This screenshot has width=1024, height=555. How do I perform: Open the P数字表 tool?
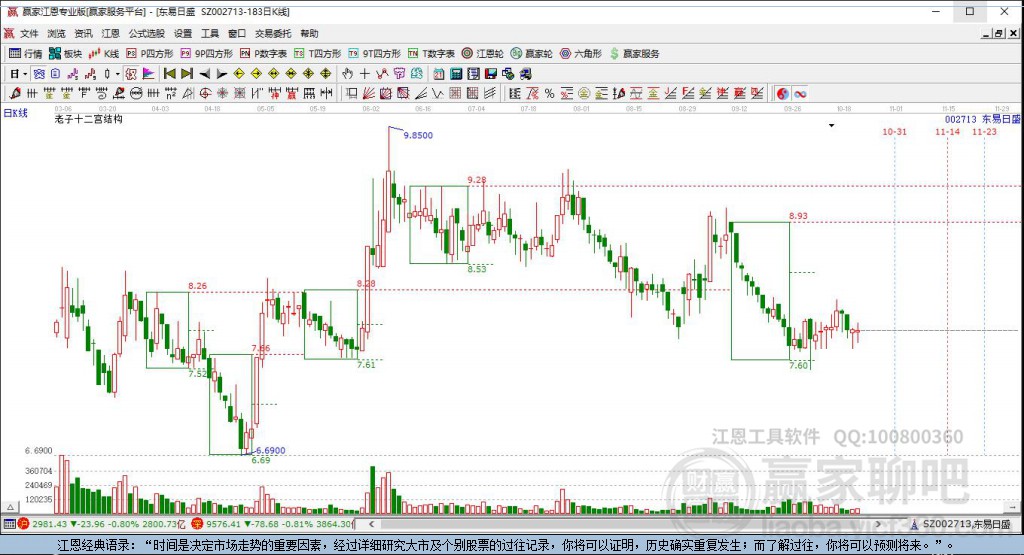(x=263, y=54)
